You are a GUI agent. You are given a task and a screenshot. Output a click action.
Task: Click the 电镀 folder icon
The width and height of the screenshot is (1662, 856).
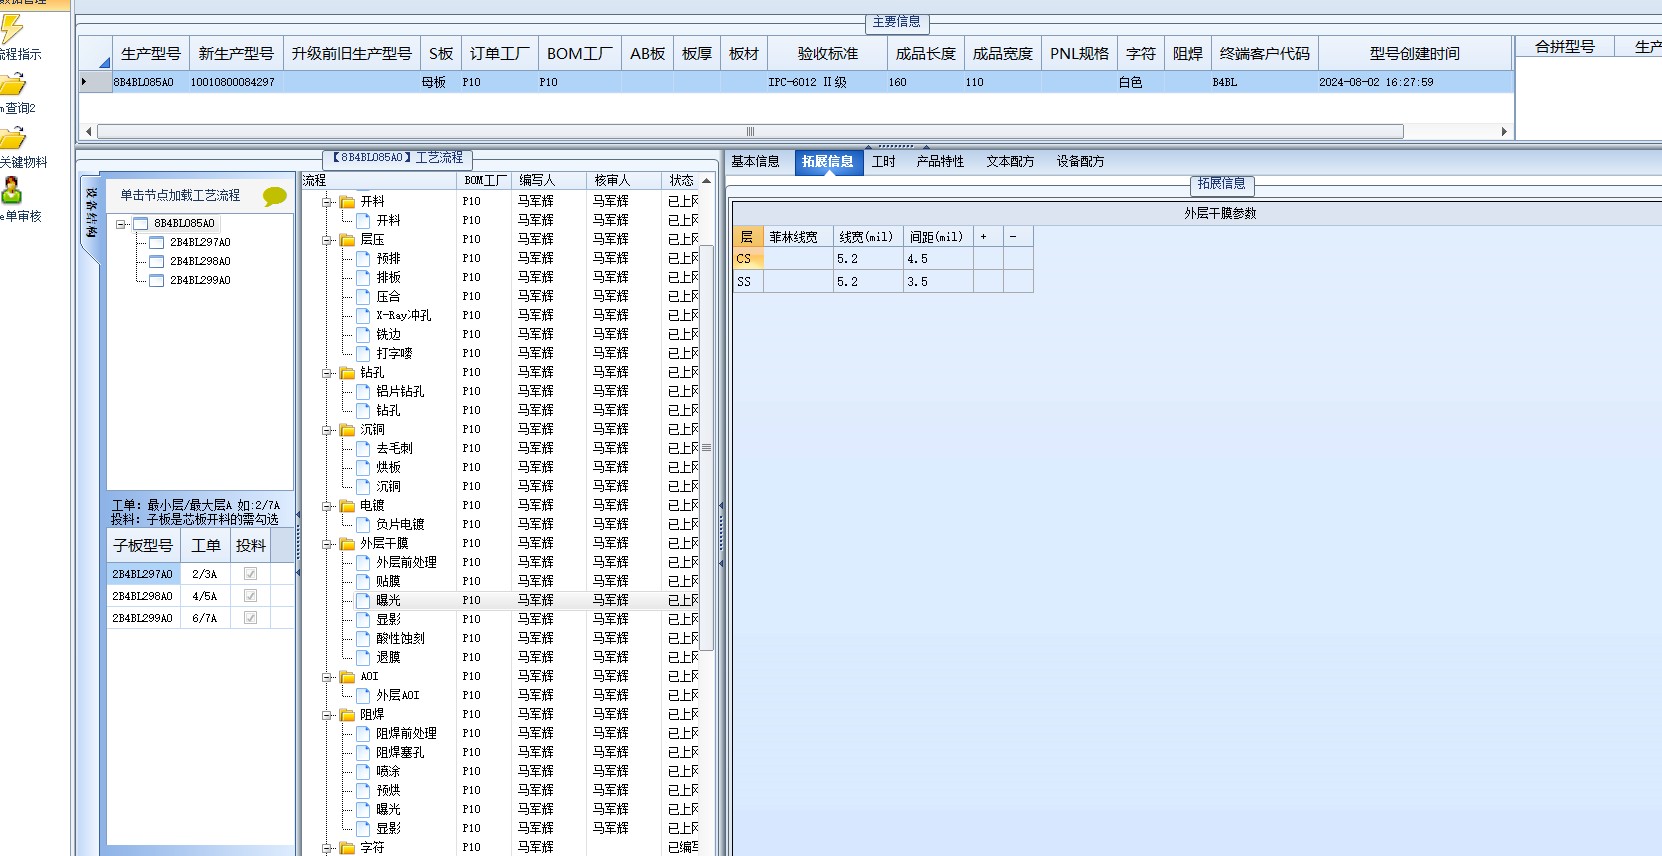(x=348, y=506)
